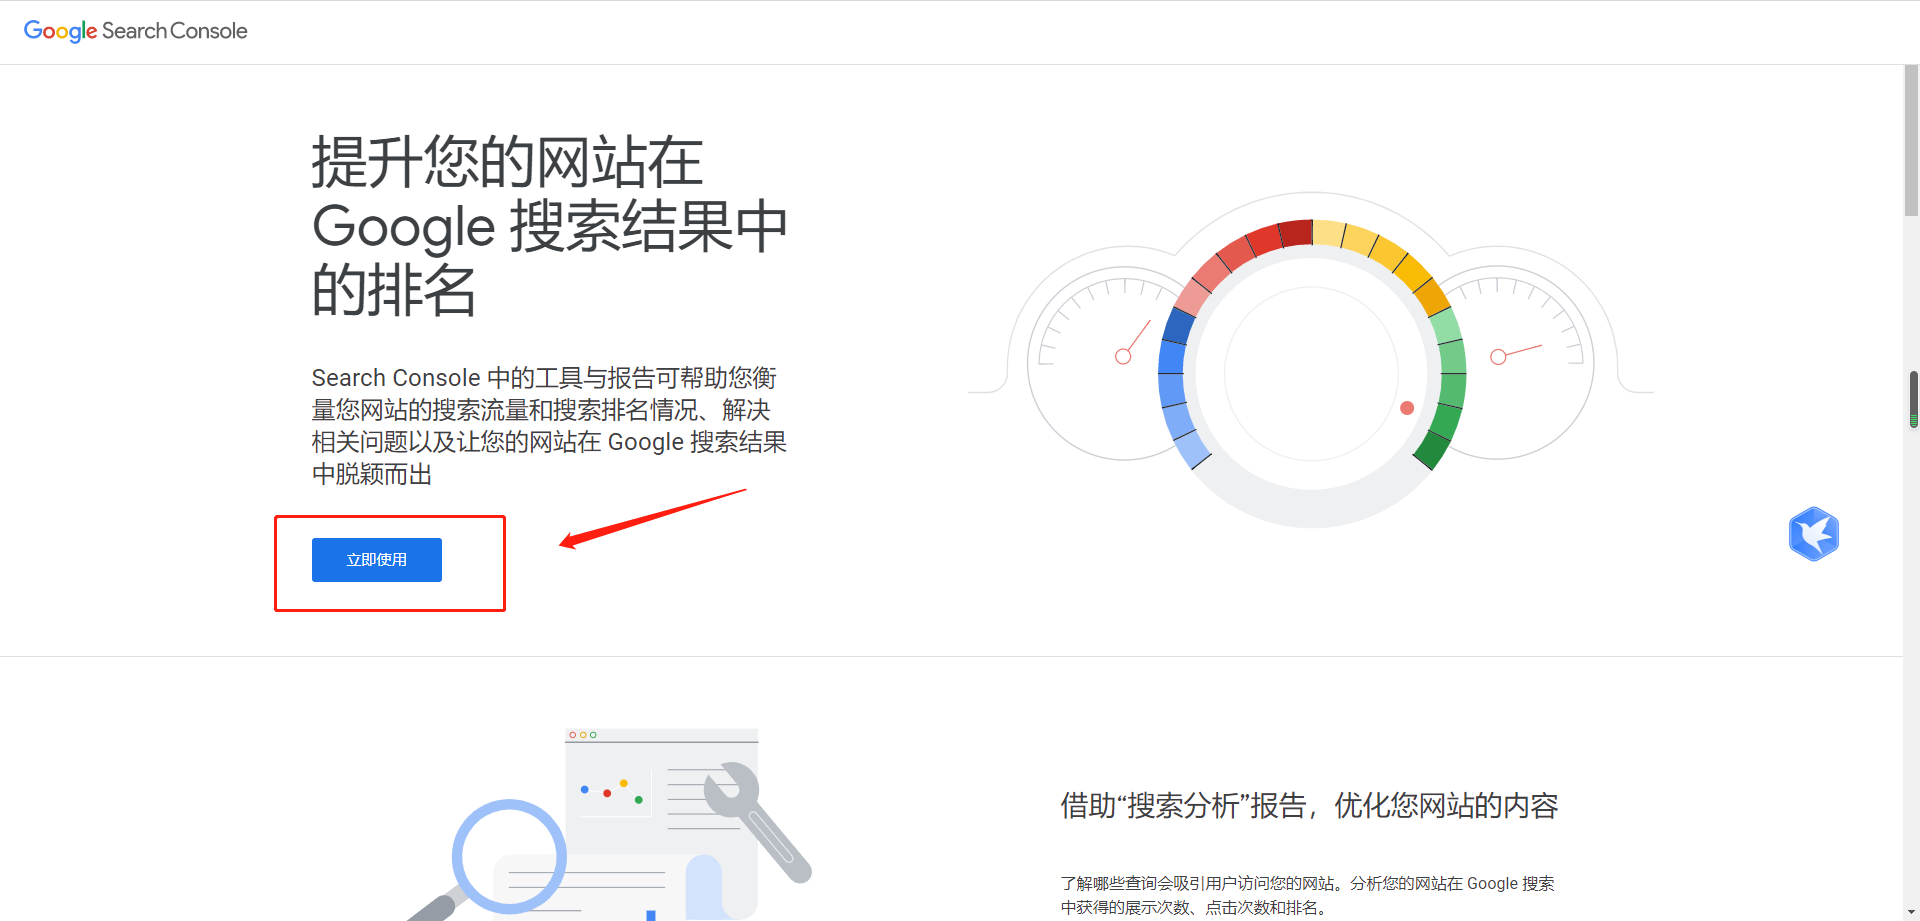Click the floating Xunlei hummingbird icon
Screen dimensions: 1920x921
pyautogui.click(x=1814, y=534)
